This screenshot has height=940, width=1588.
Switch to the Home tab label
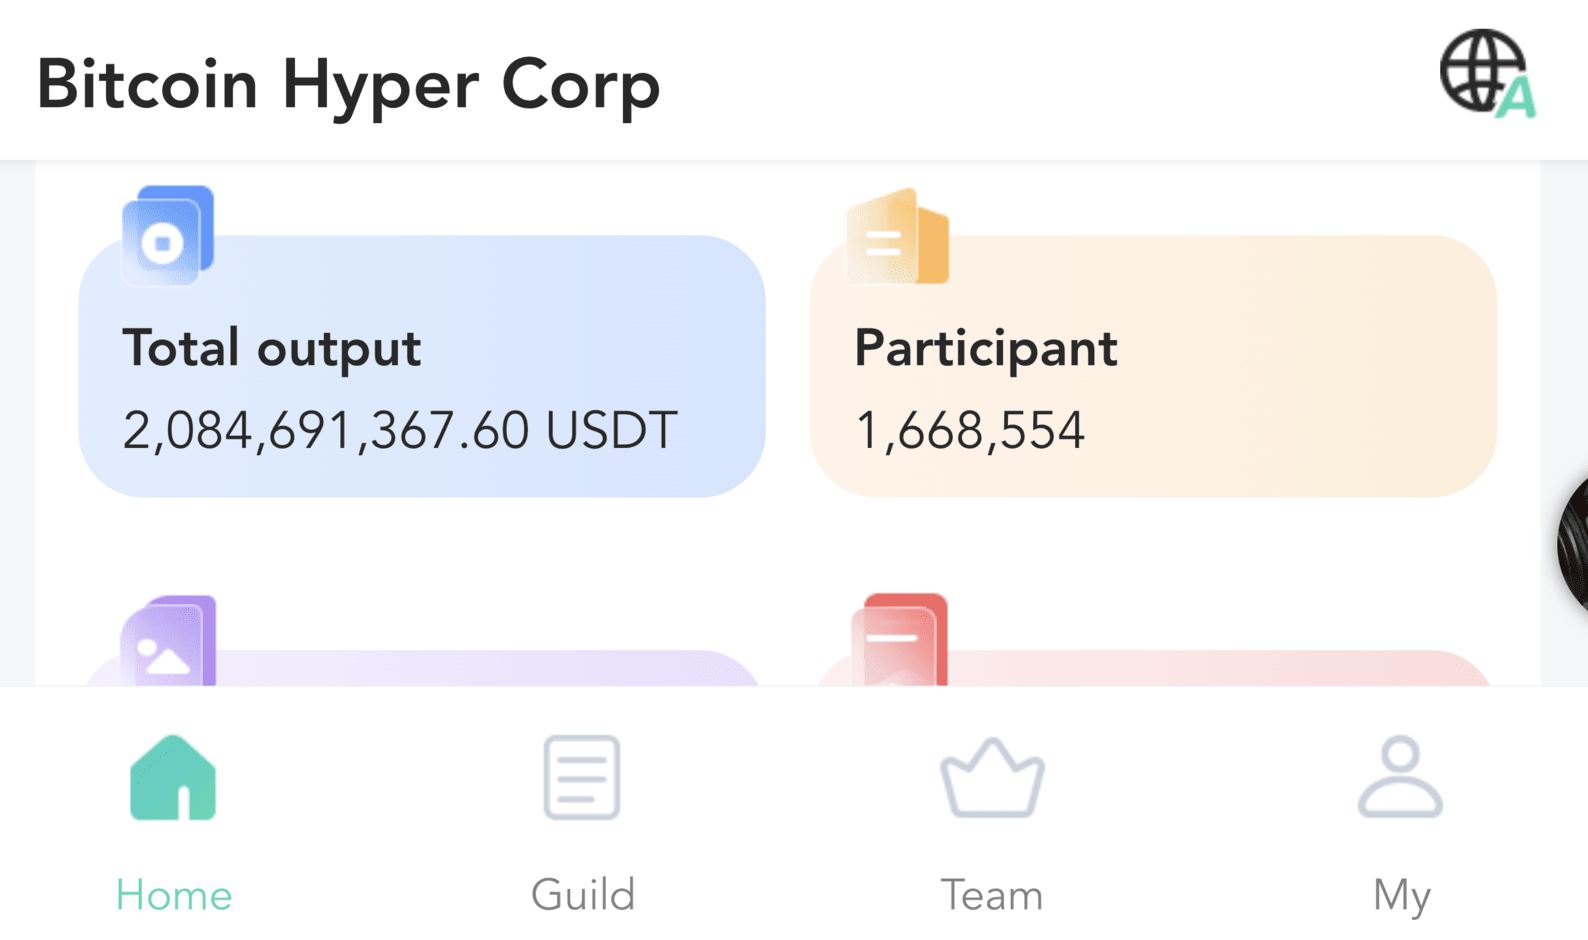tap(174, 895)
